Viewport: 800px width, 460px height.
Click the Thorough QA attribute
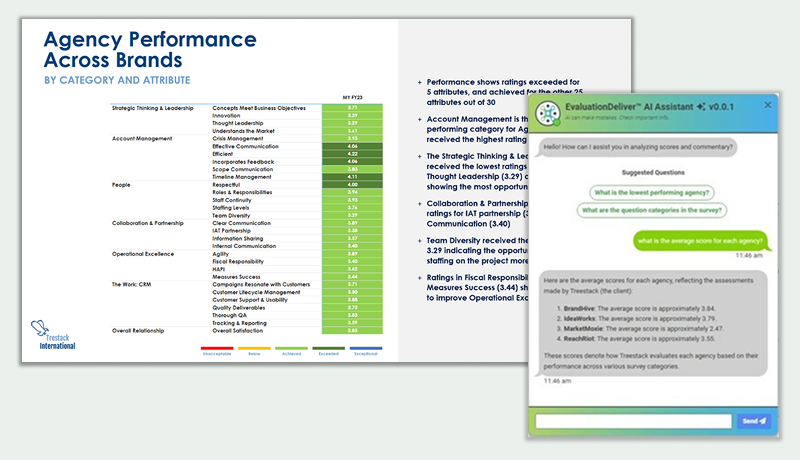tap(229, 315)
